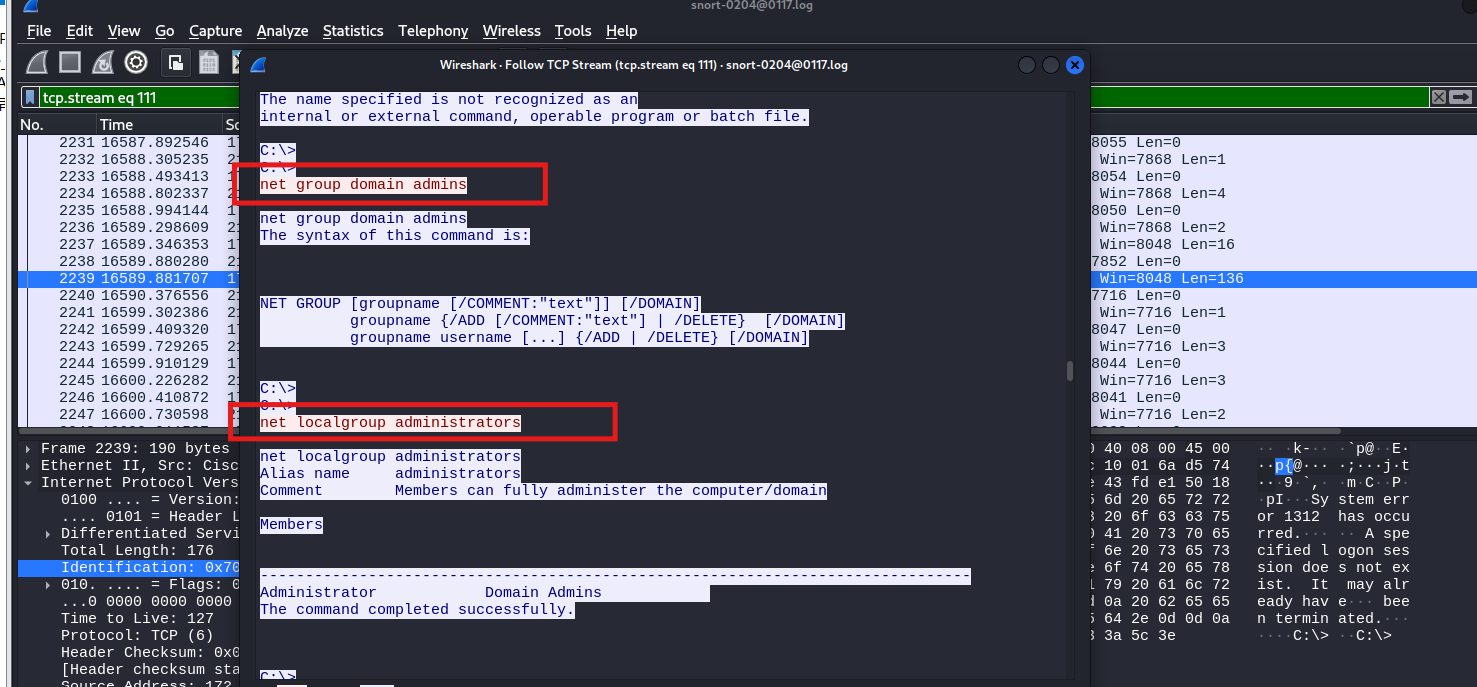Click the Wireshark main window logo icon

point(30,6)
